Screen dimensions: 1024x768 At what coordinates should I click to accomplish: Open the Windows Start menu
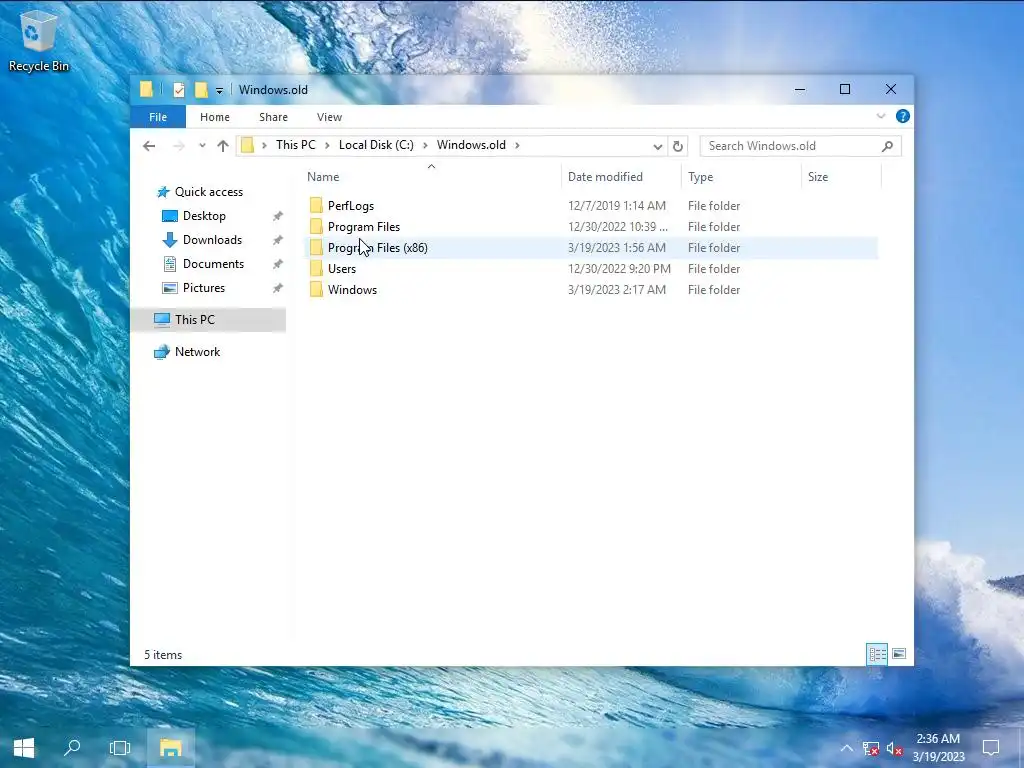click(24, 748)
